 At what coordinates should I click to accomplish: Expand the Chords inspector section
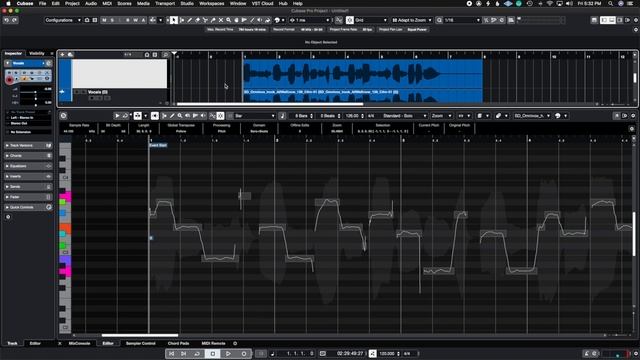[28, 156]
